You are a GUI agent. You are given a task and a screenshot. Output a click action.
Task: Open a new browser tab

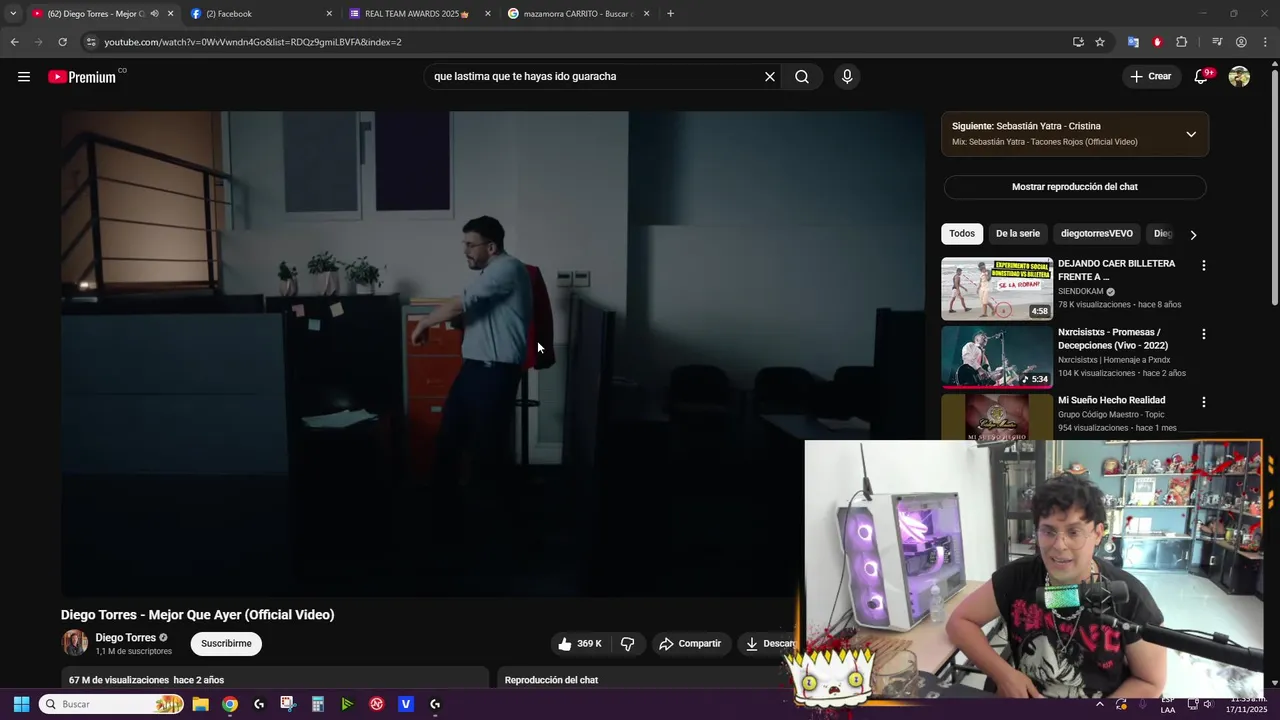click(x=670, y=14)
